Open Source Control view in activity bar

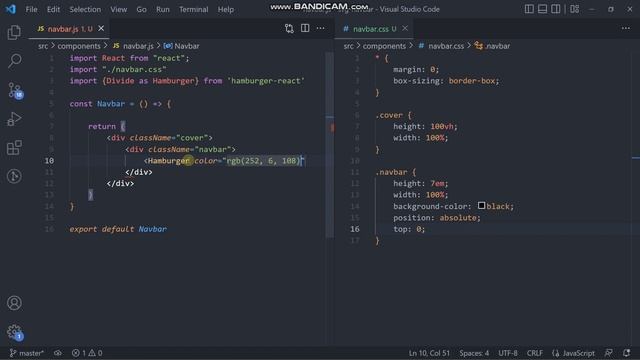(15, 90)
